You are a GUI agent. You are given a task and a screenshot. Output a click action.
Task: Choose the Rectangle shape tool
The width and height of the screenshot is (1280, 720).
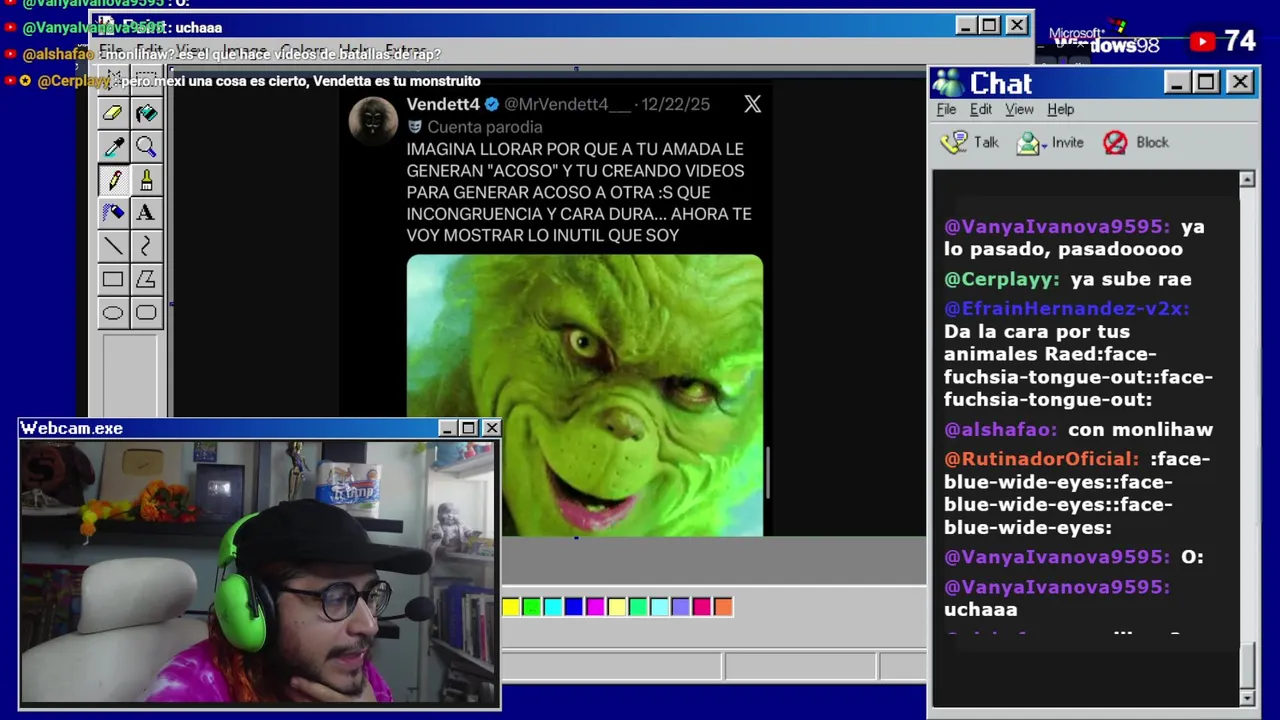point(112,280)
